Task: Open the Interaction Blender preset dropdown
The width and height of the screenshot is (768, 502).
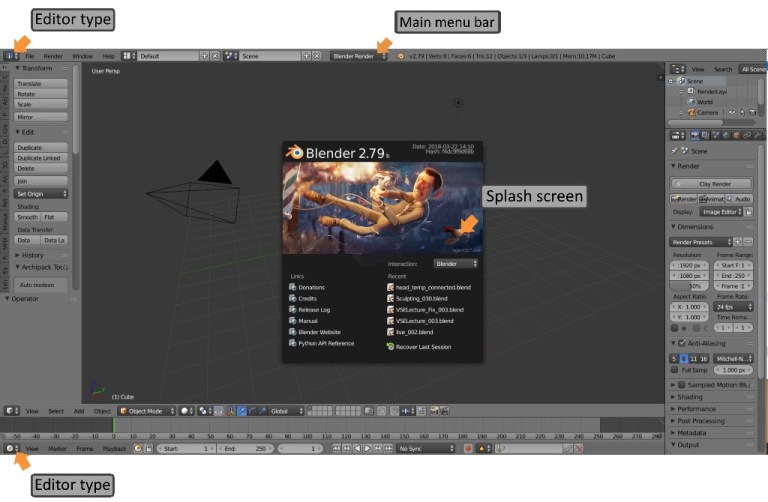Action: click(x=456, y=263)
